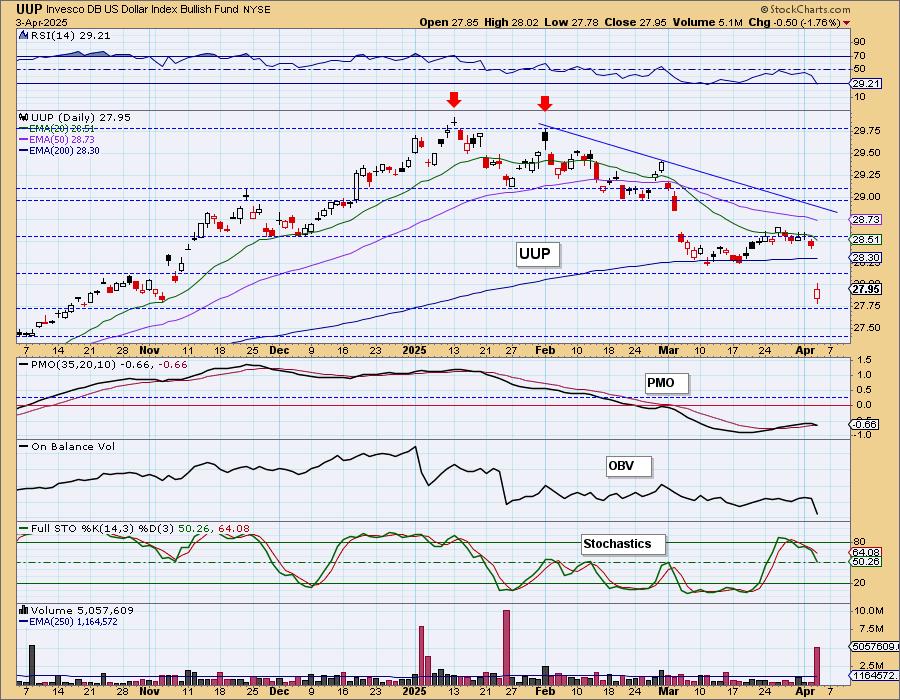
Task: Click Nov on the price chart date axis
Action: (x=149, y=351)
